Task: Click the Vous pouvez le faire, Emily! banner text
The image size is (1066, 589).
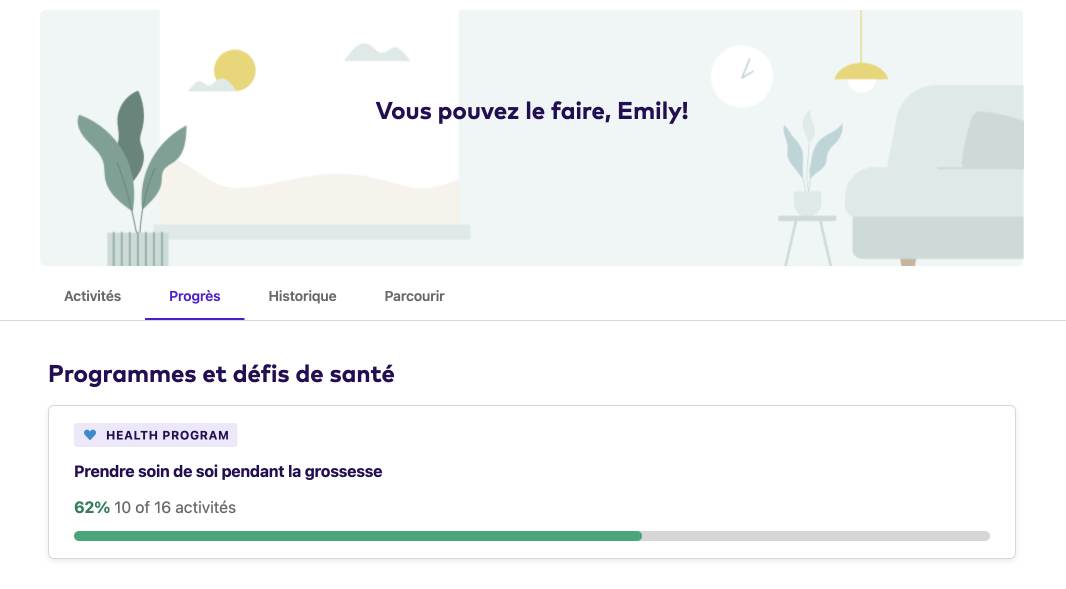Action: pos(532,109)
